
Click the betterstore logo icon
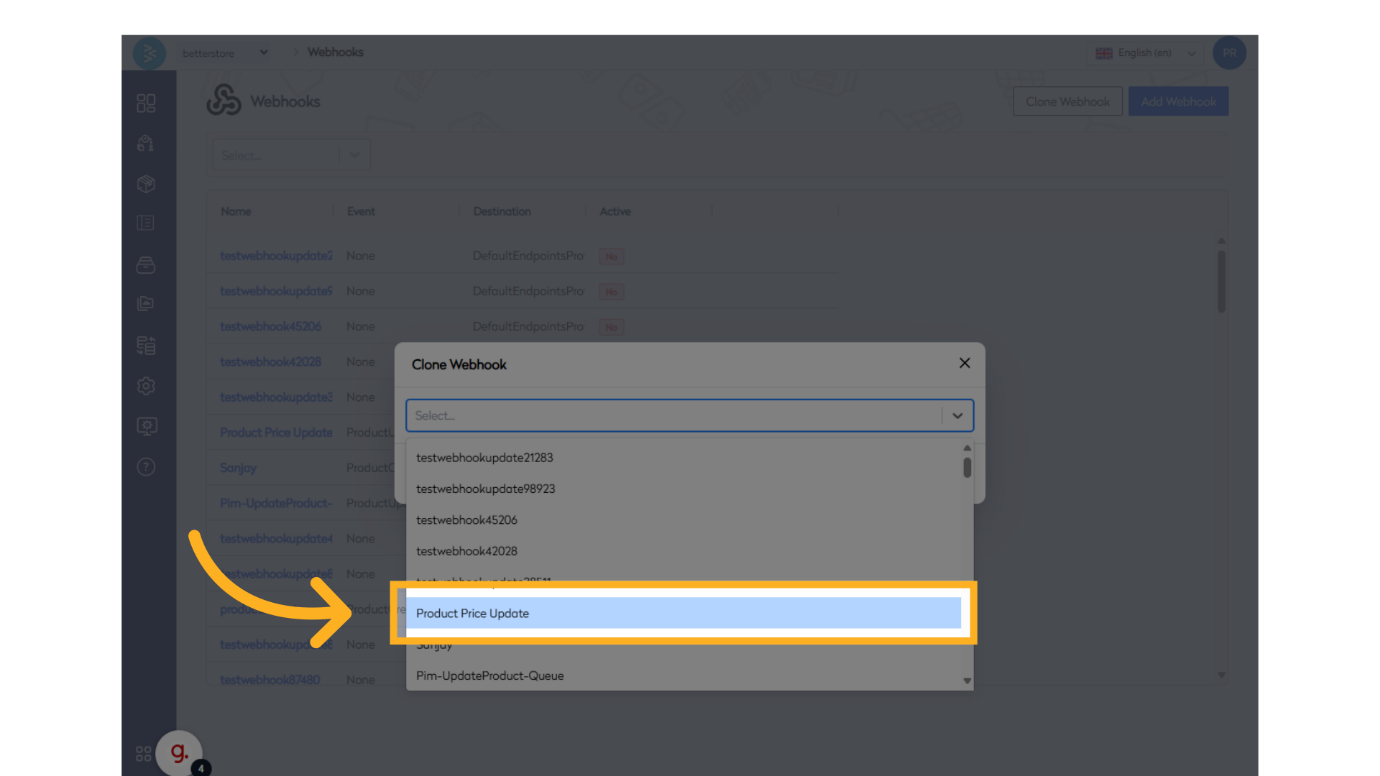coord(149,53)
